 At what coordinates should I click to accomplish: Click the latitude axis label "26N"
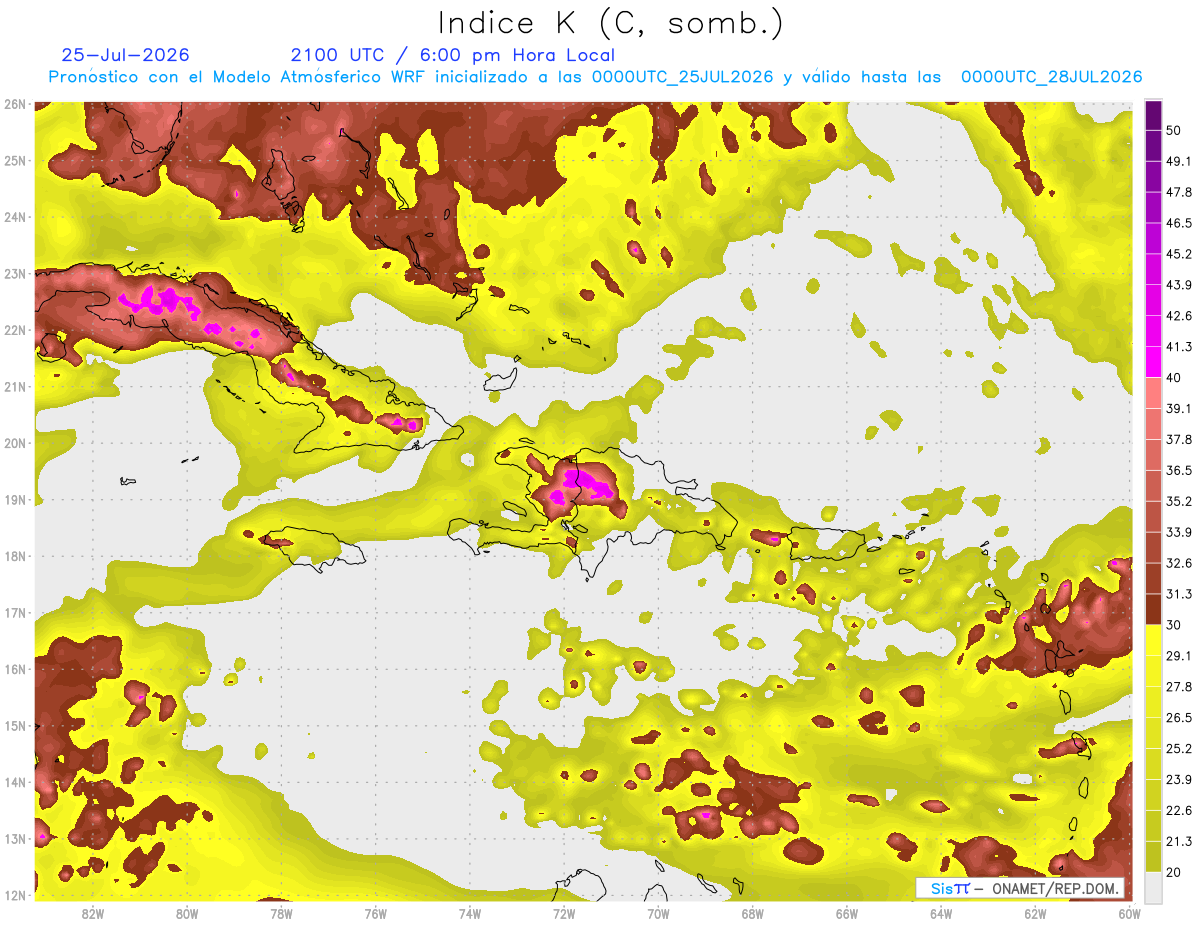click(15, 104)
